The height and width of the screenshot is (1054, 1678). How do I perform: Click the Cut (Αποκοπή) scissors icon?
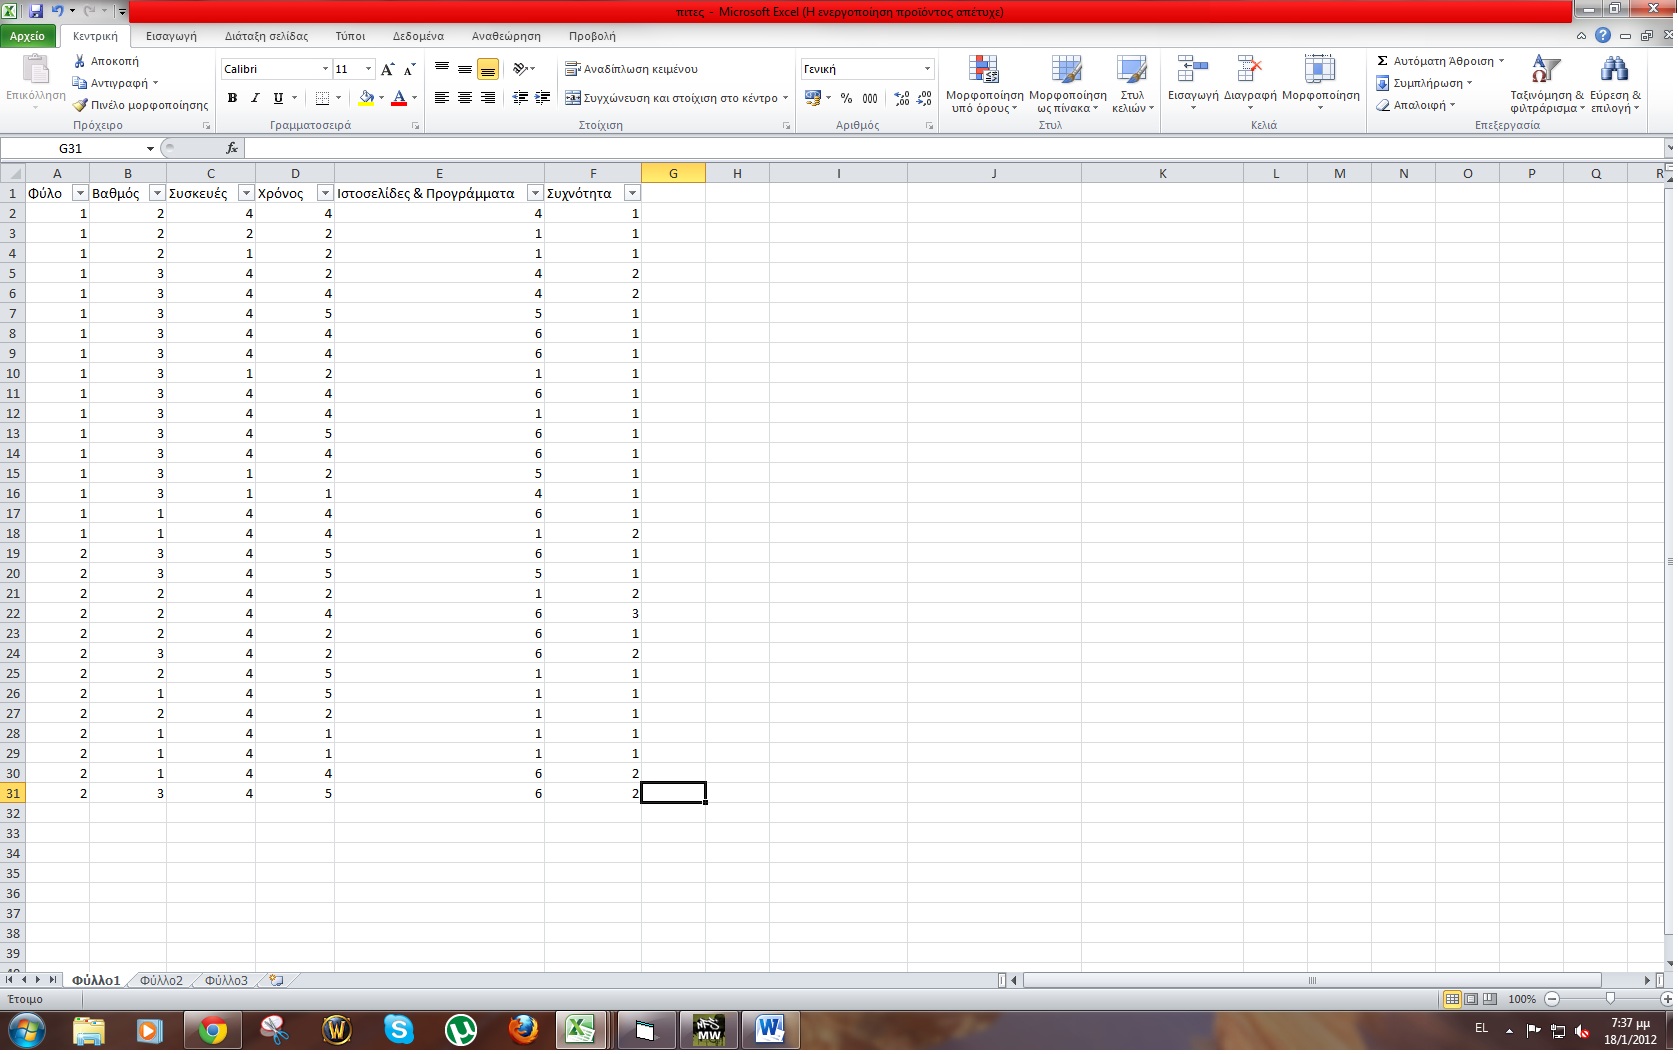tap(80, 61)
